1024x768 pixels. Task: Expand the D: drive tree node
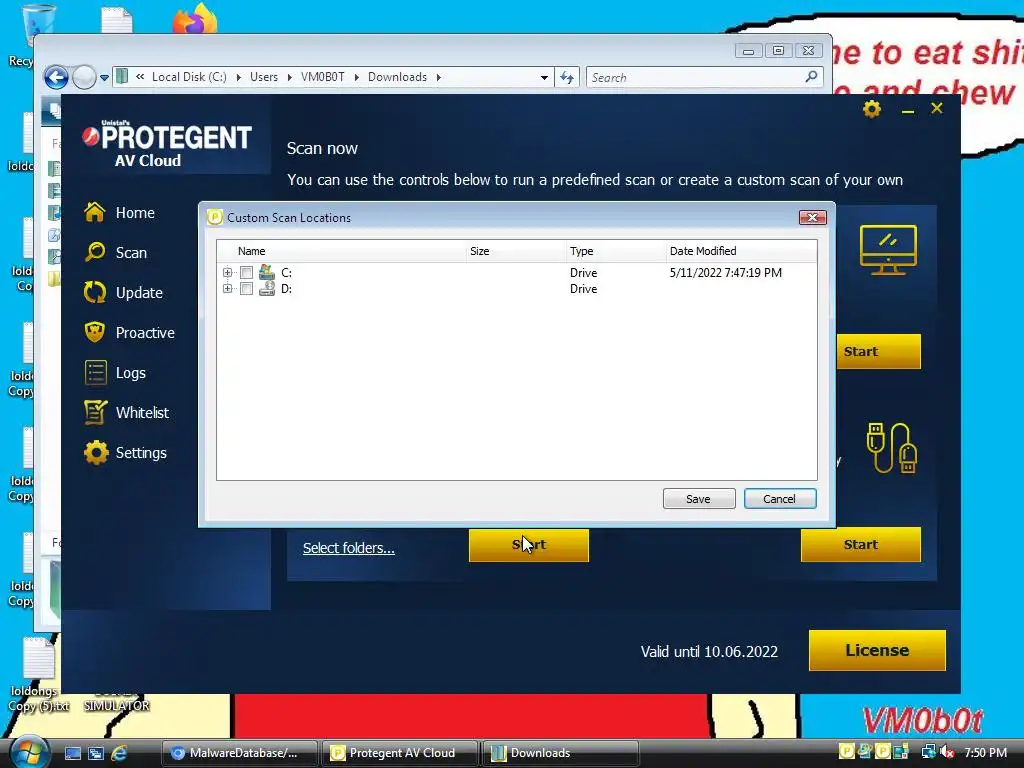point(227,288)
